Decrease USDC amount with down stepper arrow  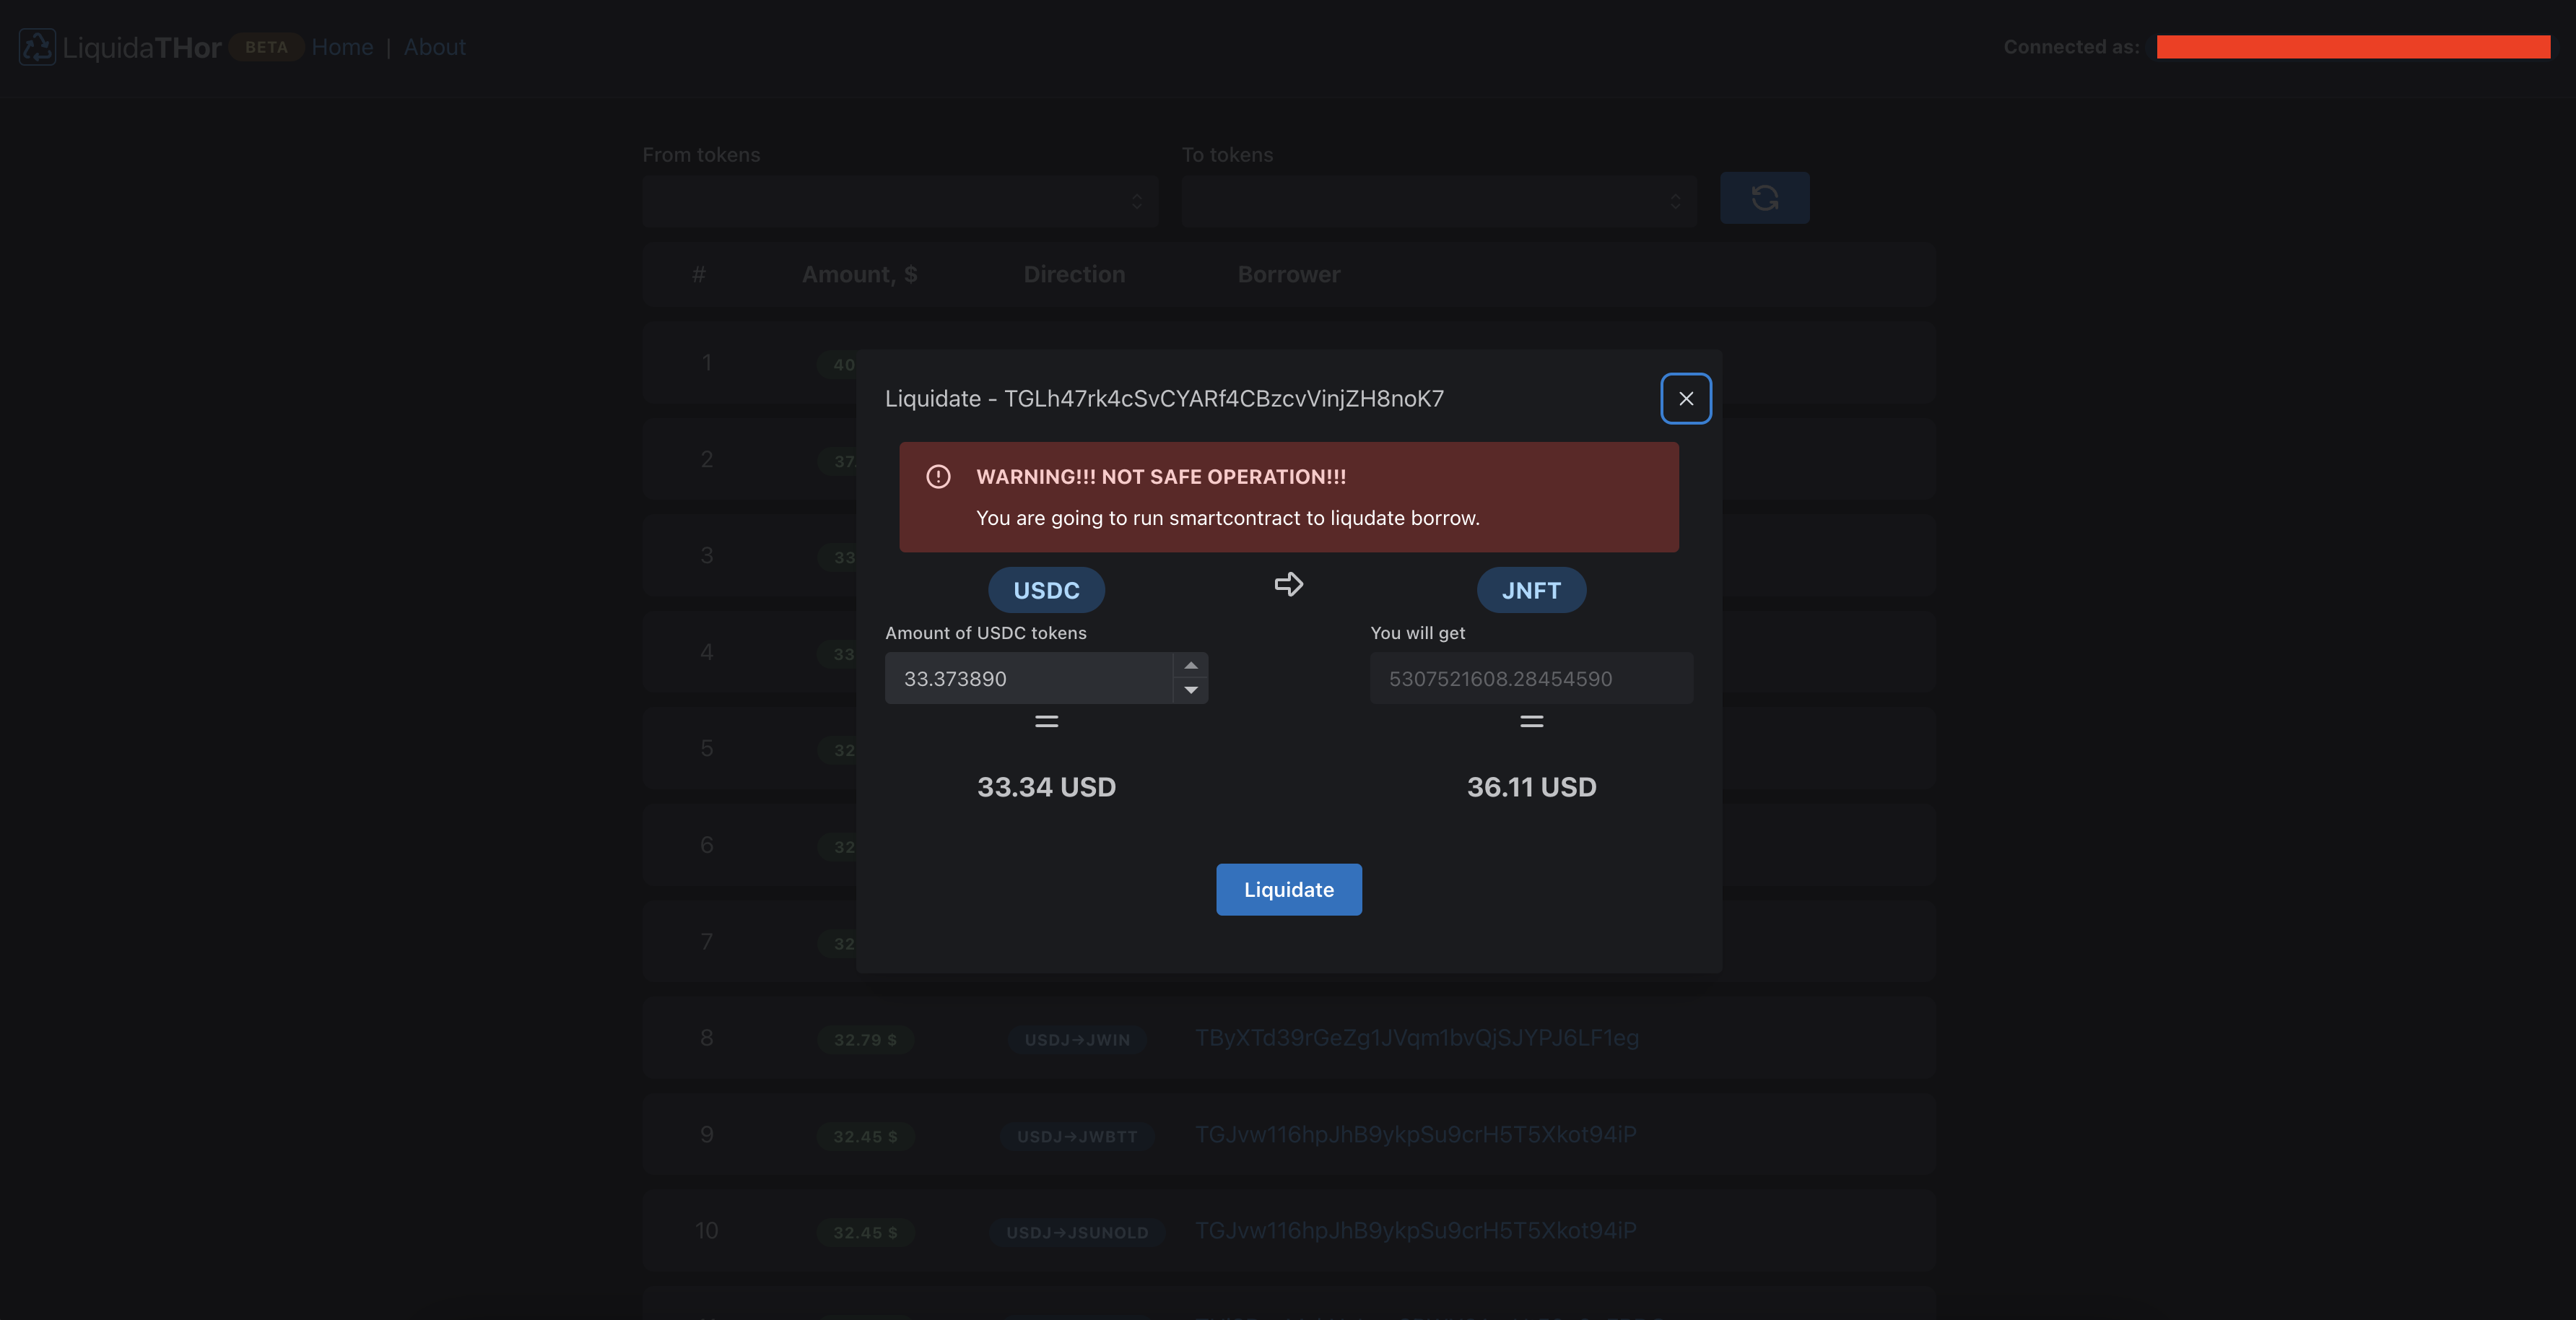[x=1190, y=690]
